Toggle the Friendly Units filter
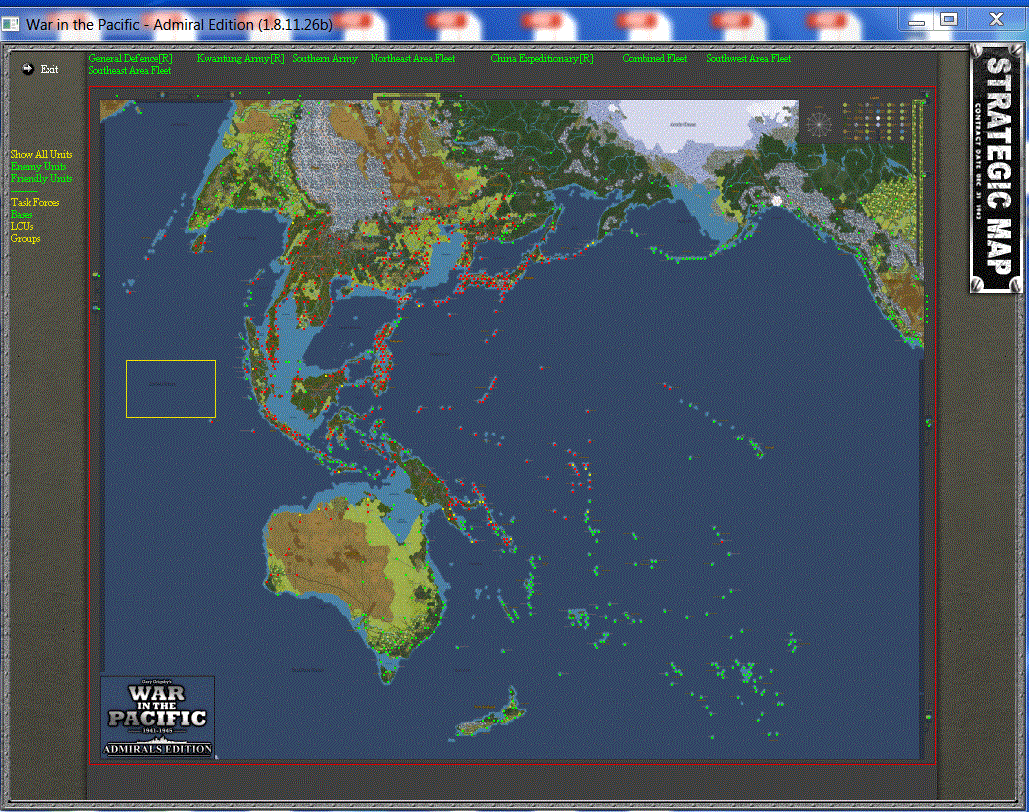 41,178
